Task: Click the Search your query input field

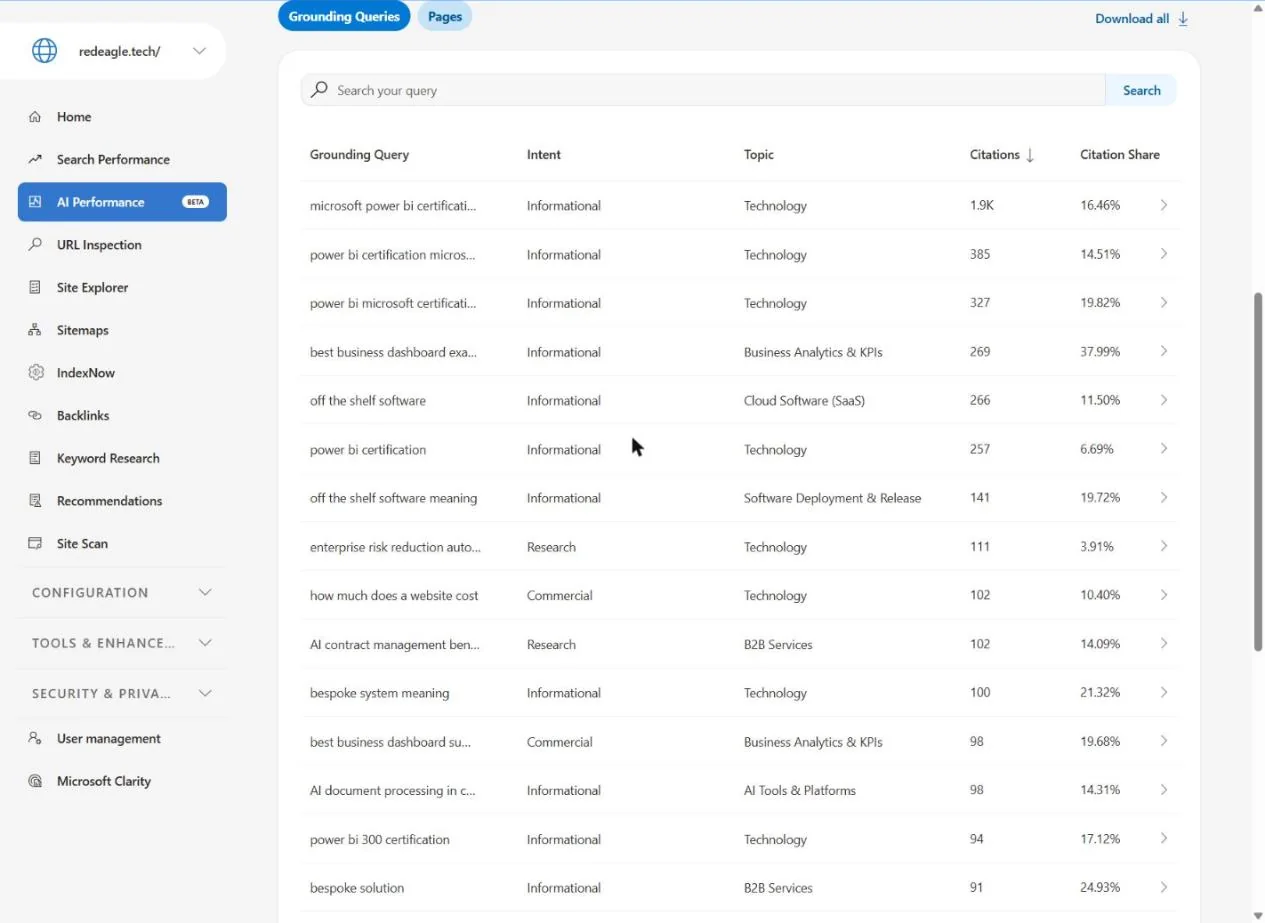Action: pos(703,90)
